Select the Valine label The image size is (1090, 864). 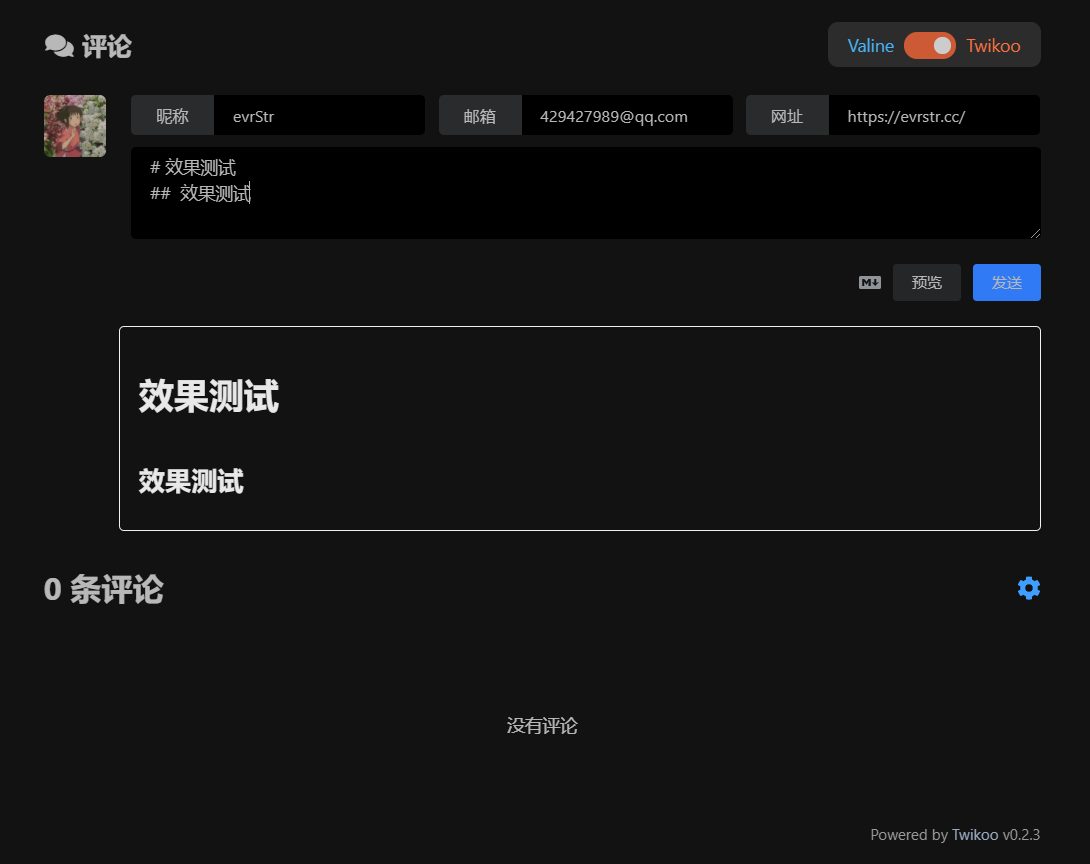tap(870, 46)
